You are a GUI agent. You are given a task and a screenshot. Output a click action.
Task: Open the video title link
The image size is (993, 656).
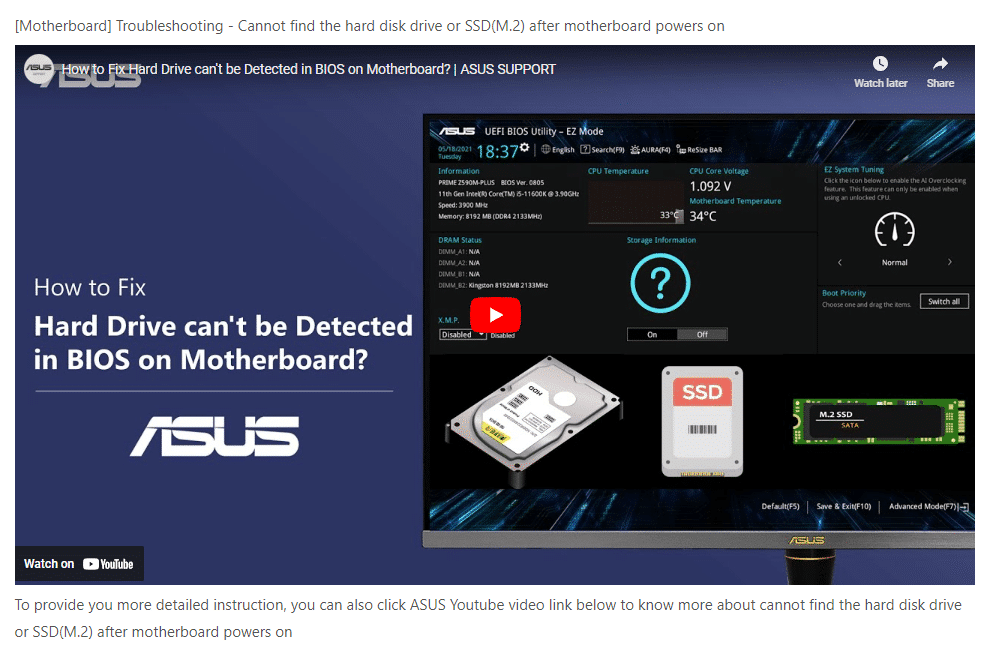click(308, 69)
